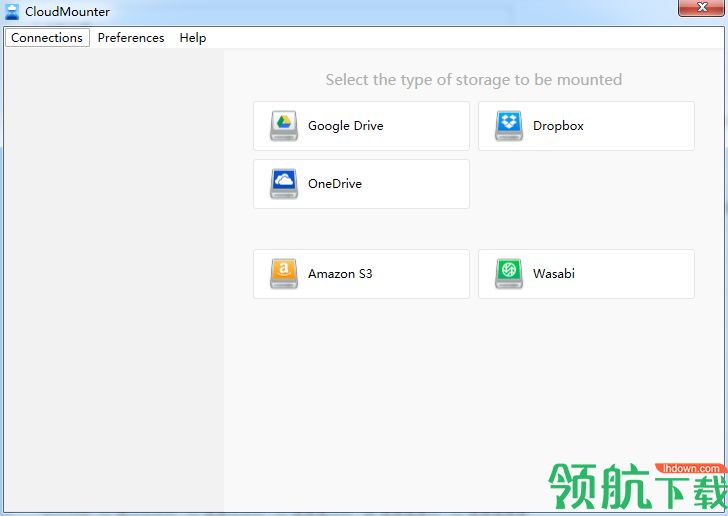Screen dimensions: 728x516
Task: Click the Amazon S3 orange disk icon
Action: 284,274
